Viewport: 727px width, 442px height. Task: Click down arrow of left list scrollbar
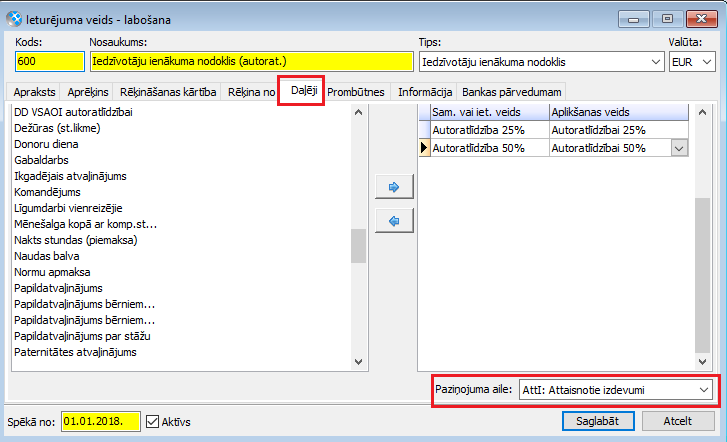pyautogui.click(x=358, y=362)
